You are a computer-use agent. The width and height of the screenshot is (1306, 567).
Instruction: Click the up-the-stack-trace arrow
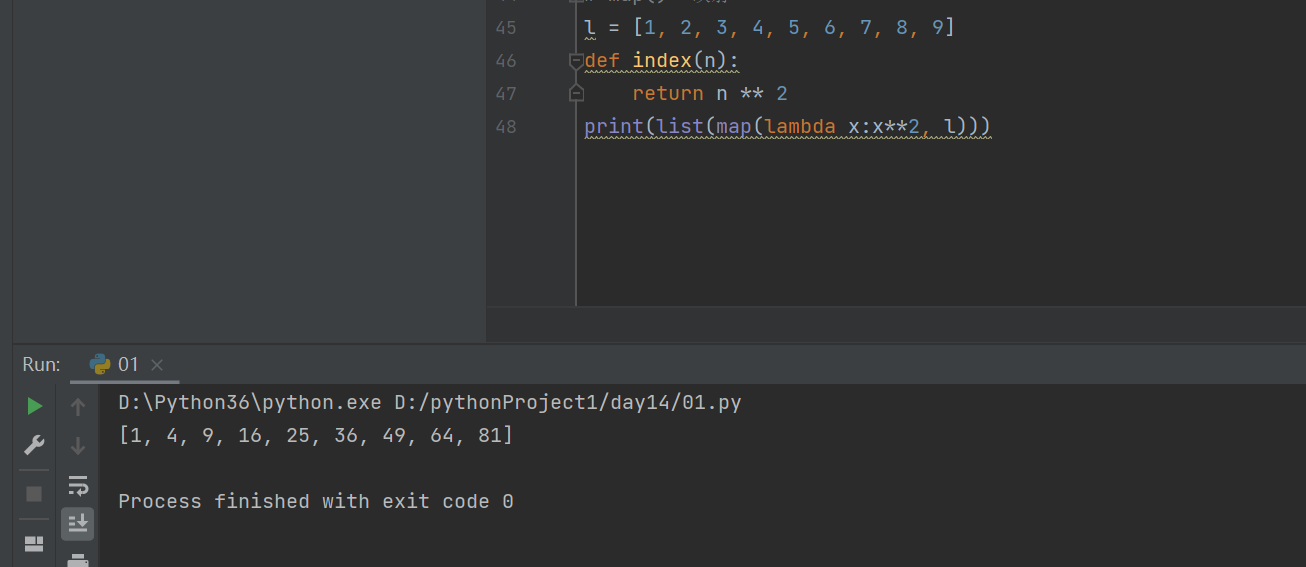pos(78,406)
